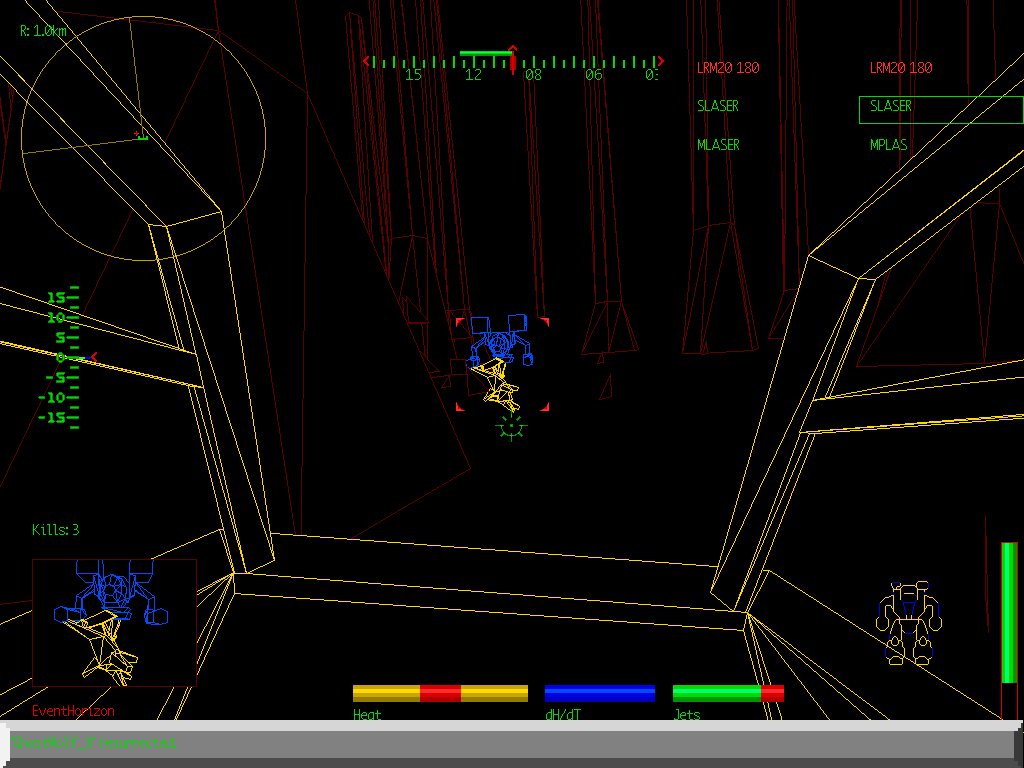
Task: Click the green player marker on the radar
Action: [142, 135]
